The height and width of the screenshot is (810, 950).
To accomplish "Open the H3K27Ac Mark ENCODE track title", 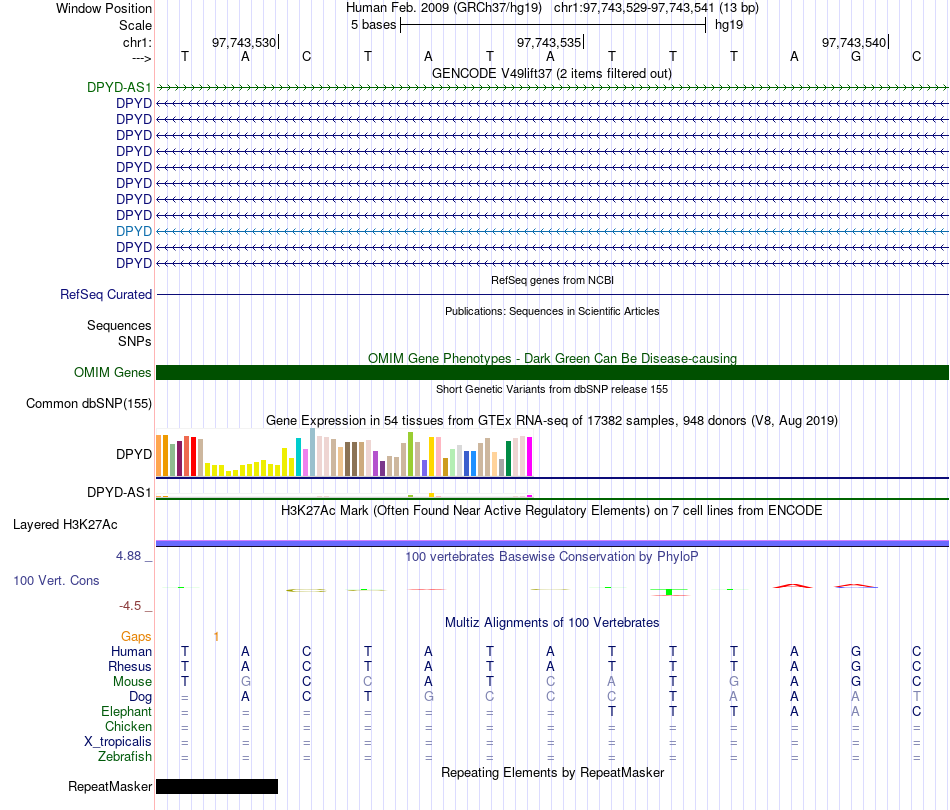I will click(x=552, y=511).
